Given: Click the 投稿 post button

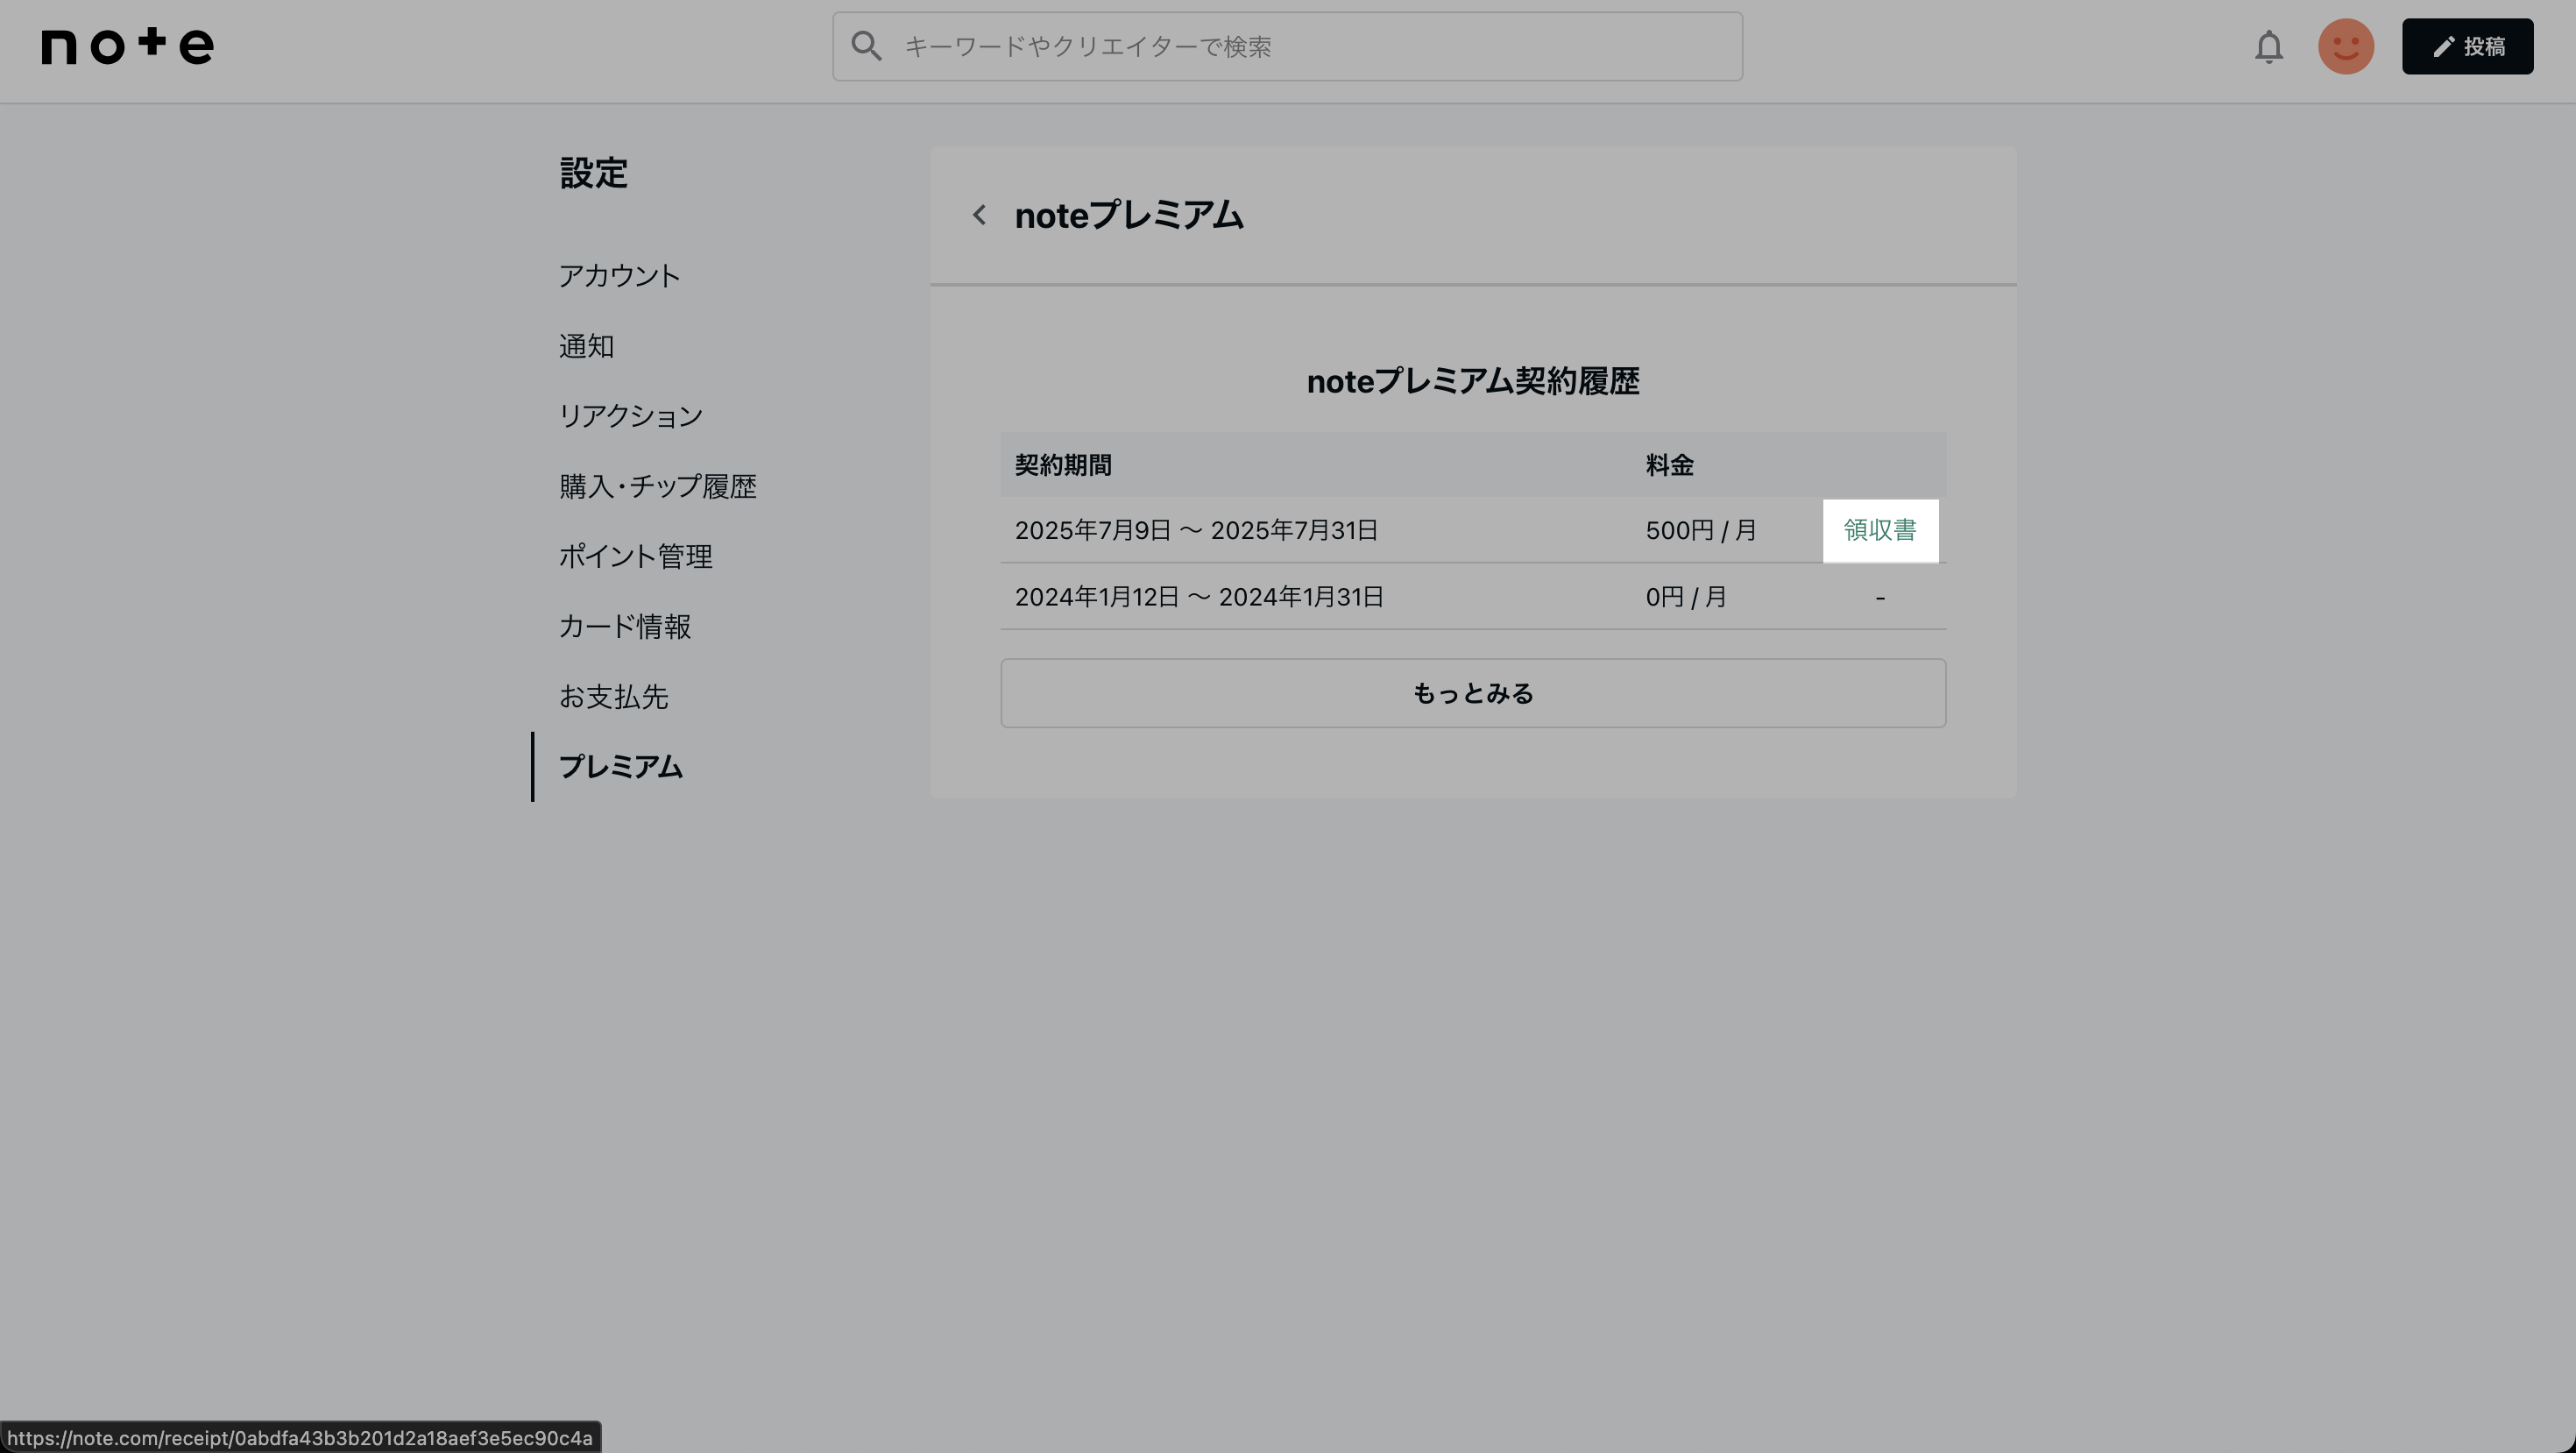Looking at the screenshot, I should [x=2467, y=47].
